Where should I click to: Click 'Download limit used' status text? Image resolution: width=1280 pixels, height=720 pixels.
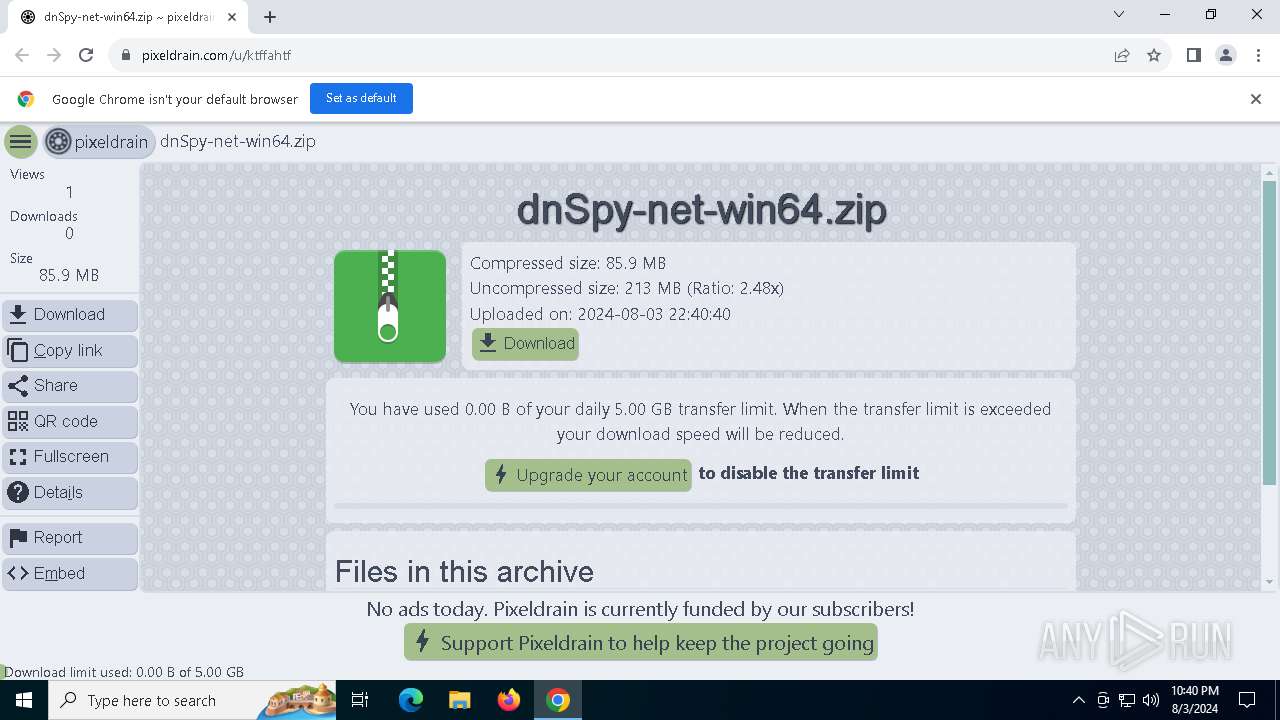click(x=124, y=672)
